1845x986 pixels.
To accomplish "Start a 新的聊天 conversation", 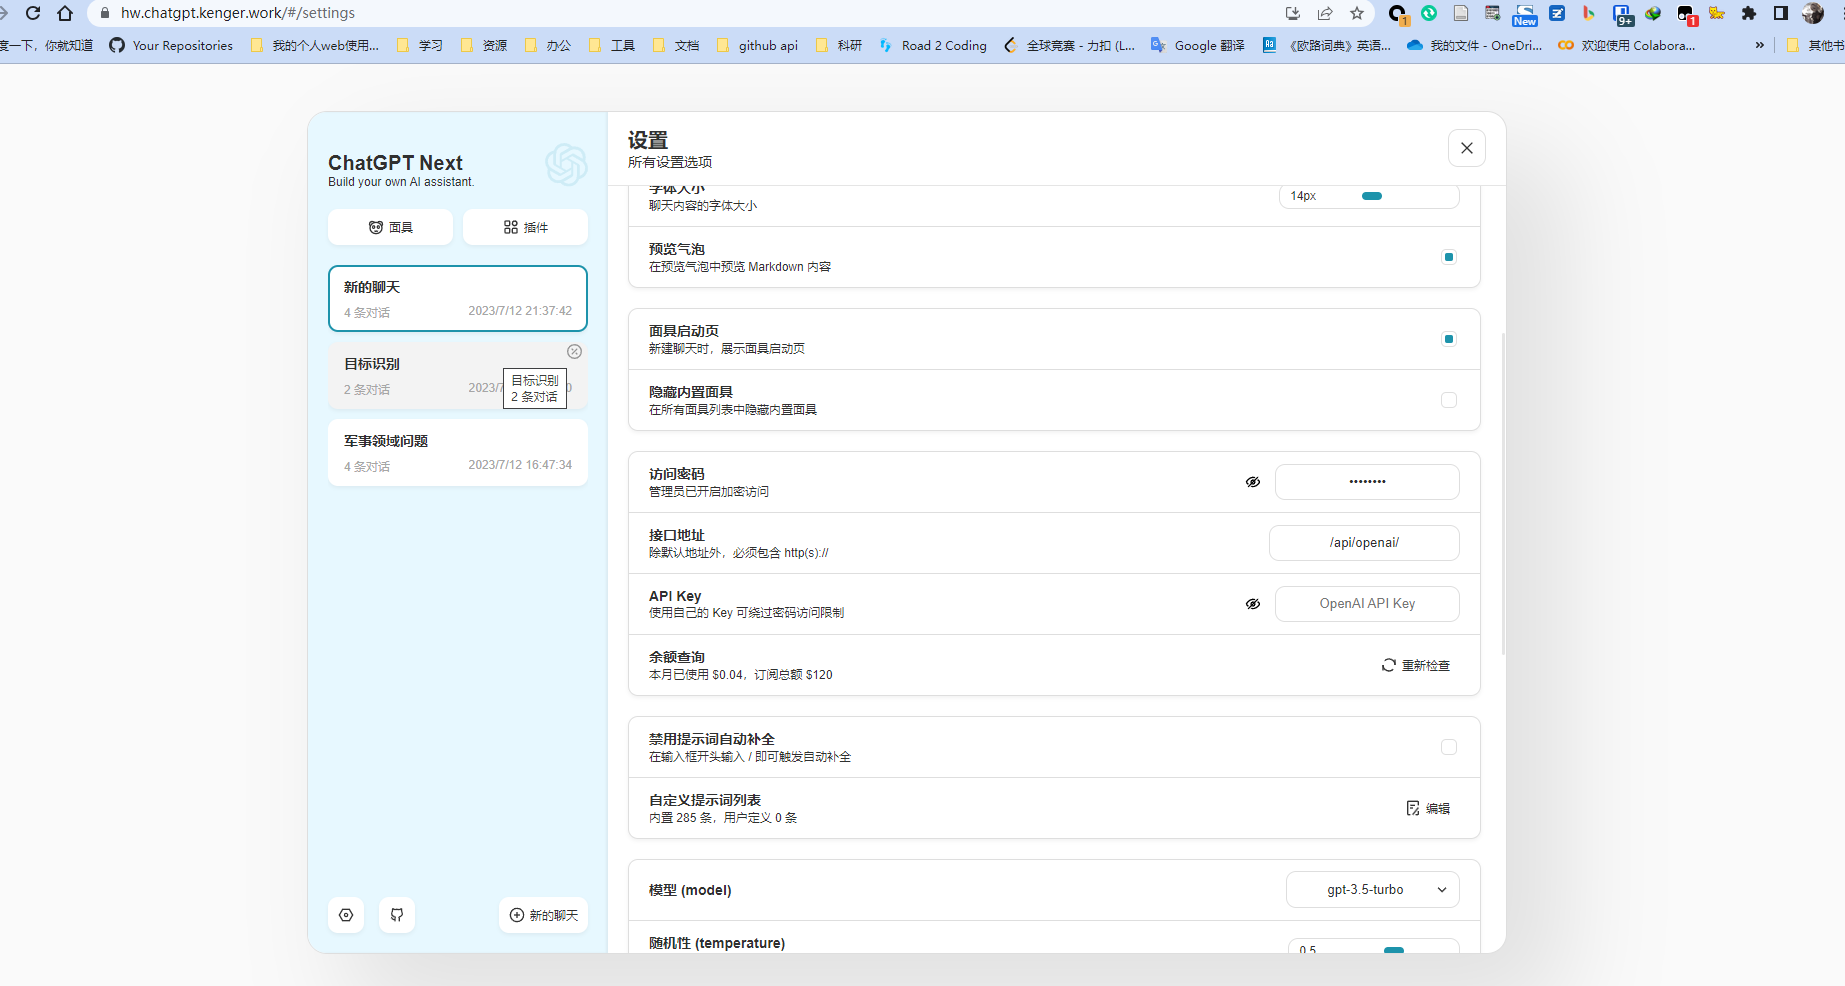I will point(543,915).
